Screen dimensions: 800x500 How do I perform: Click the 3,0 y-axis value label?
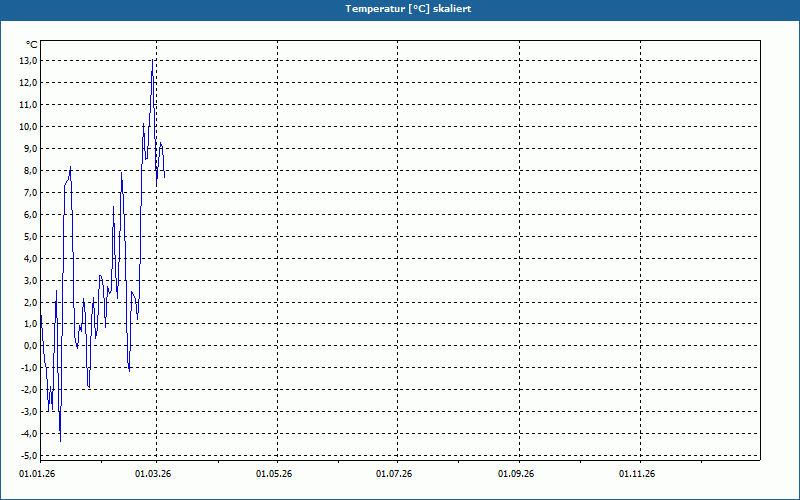pyautogui.click(x=30, y=280)
